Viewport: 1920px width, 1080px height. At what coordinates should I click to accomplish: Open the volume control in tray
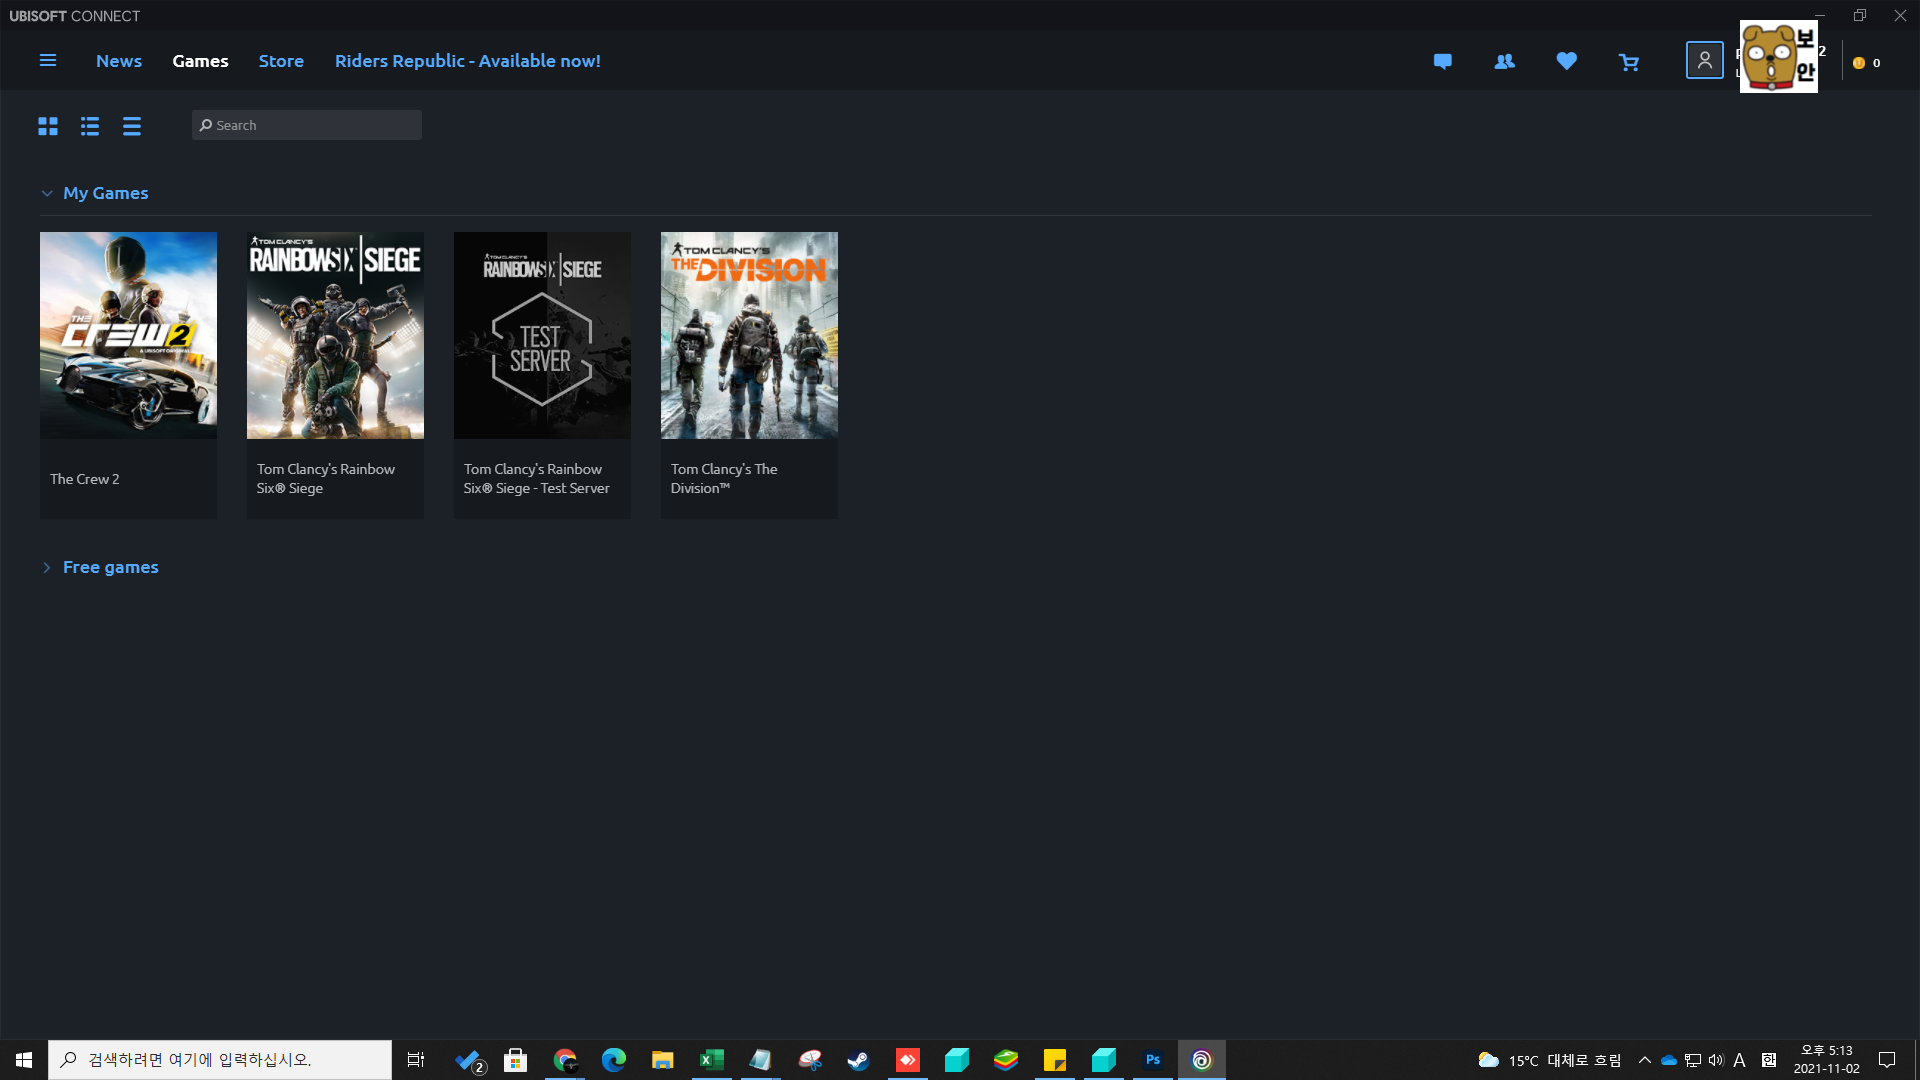[x=1716, y=1060]
